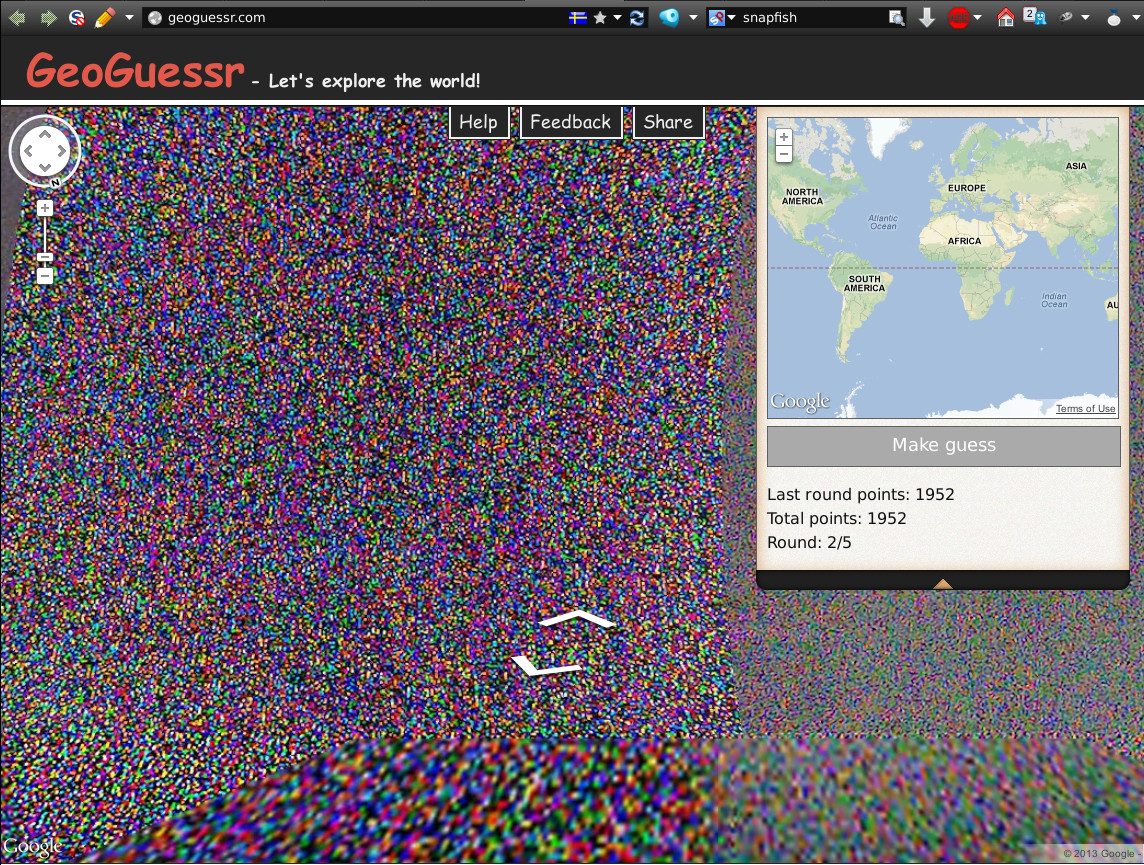Zoom out street view with minus button
Image resolution: width=1144 pixels, height=865 pixels.
45,276
